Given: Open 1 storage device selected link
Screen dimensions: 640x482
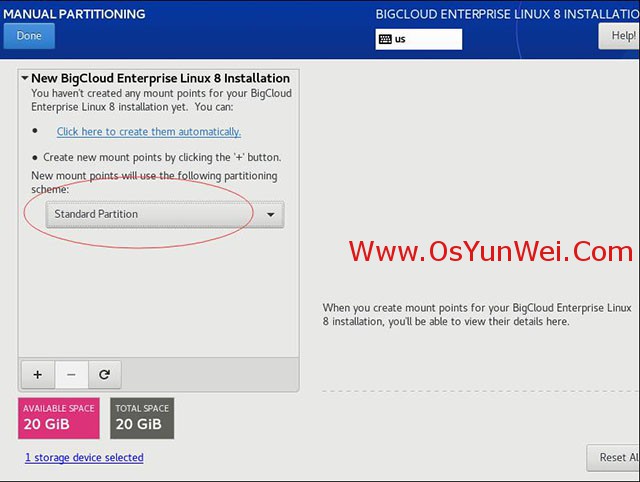Looking at the screenshot, I should pyautogui.click(x=84, y=458).
